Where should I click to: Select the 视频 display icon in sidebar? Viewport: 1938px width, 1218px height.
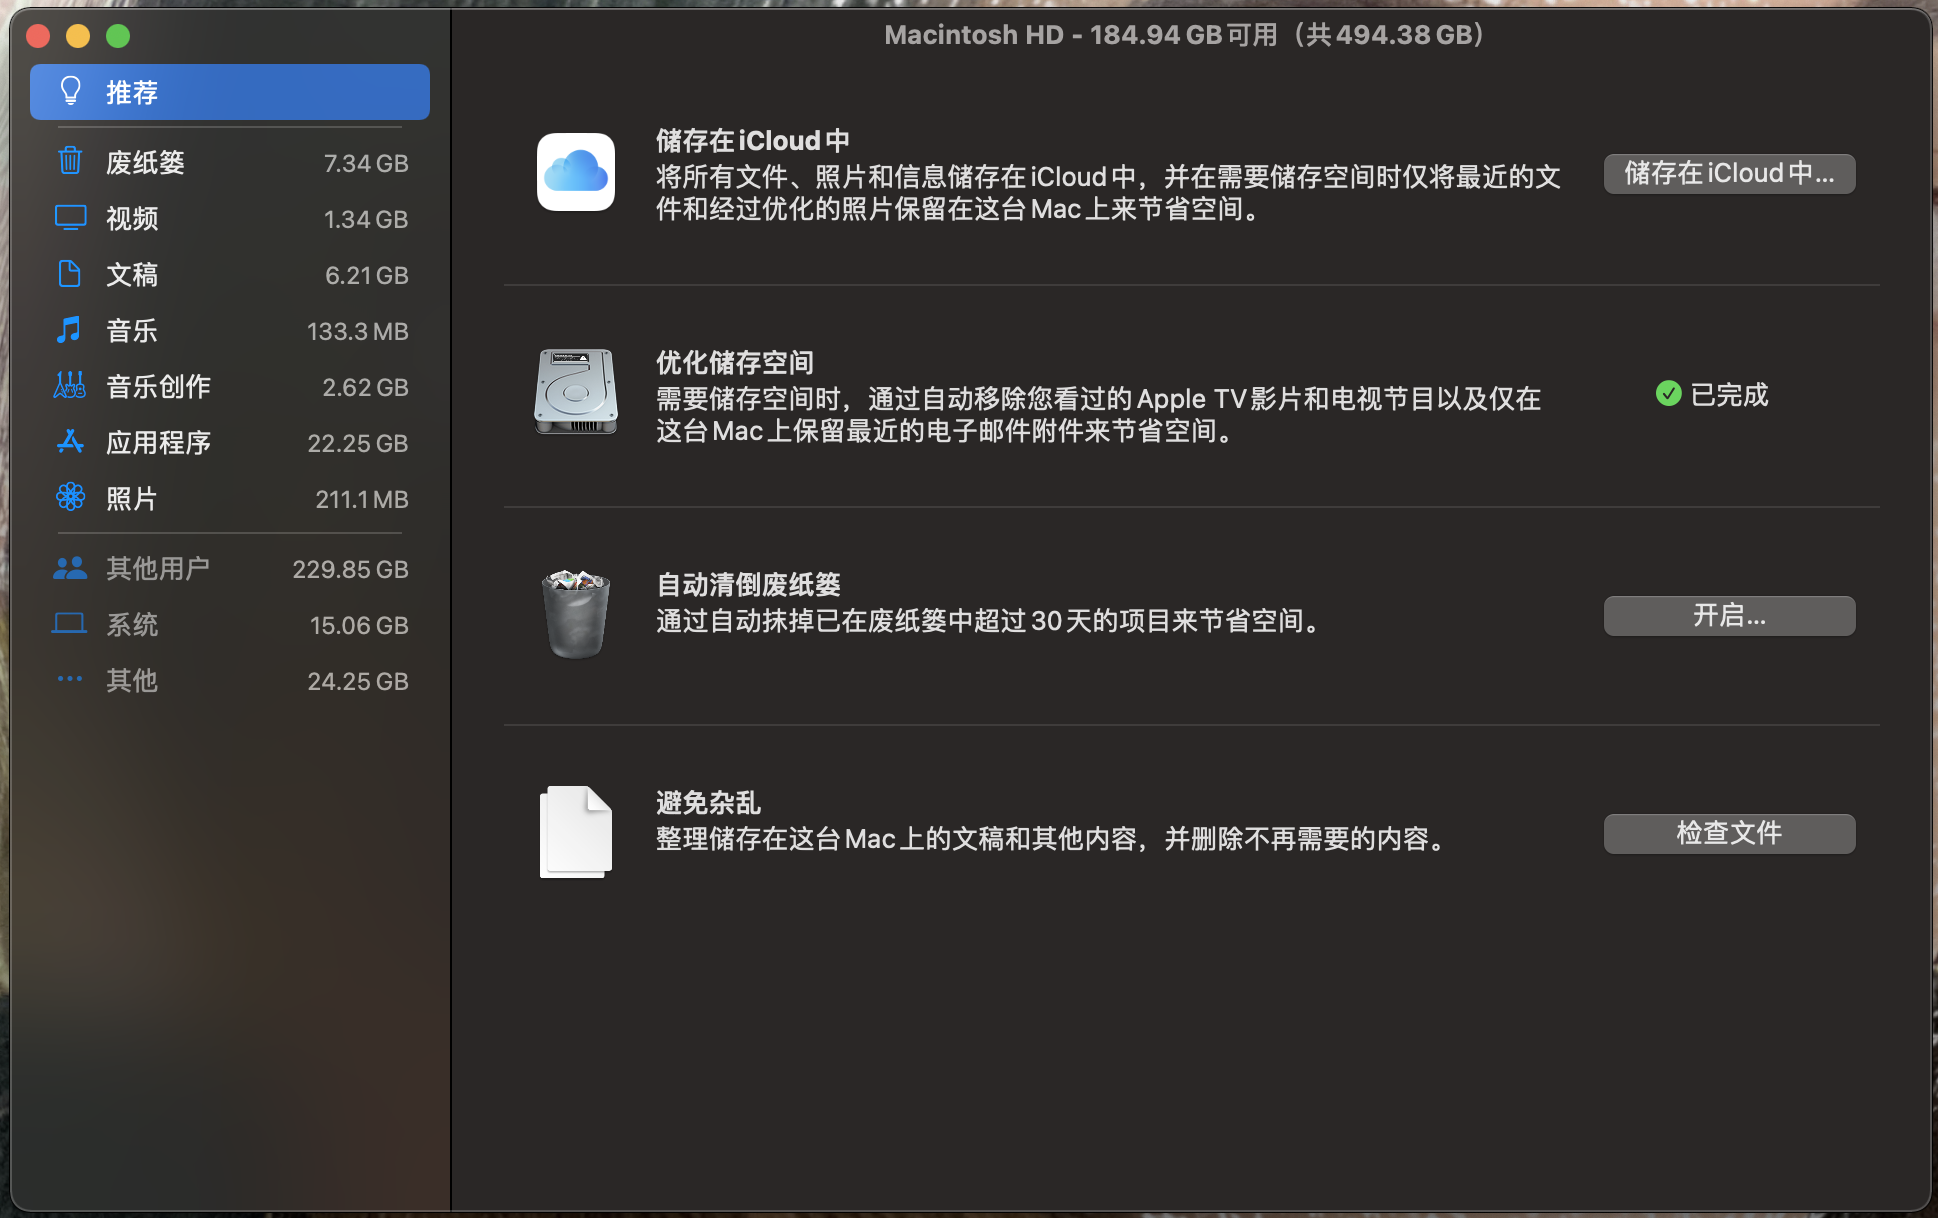click(69, 218)
